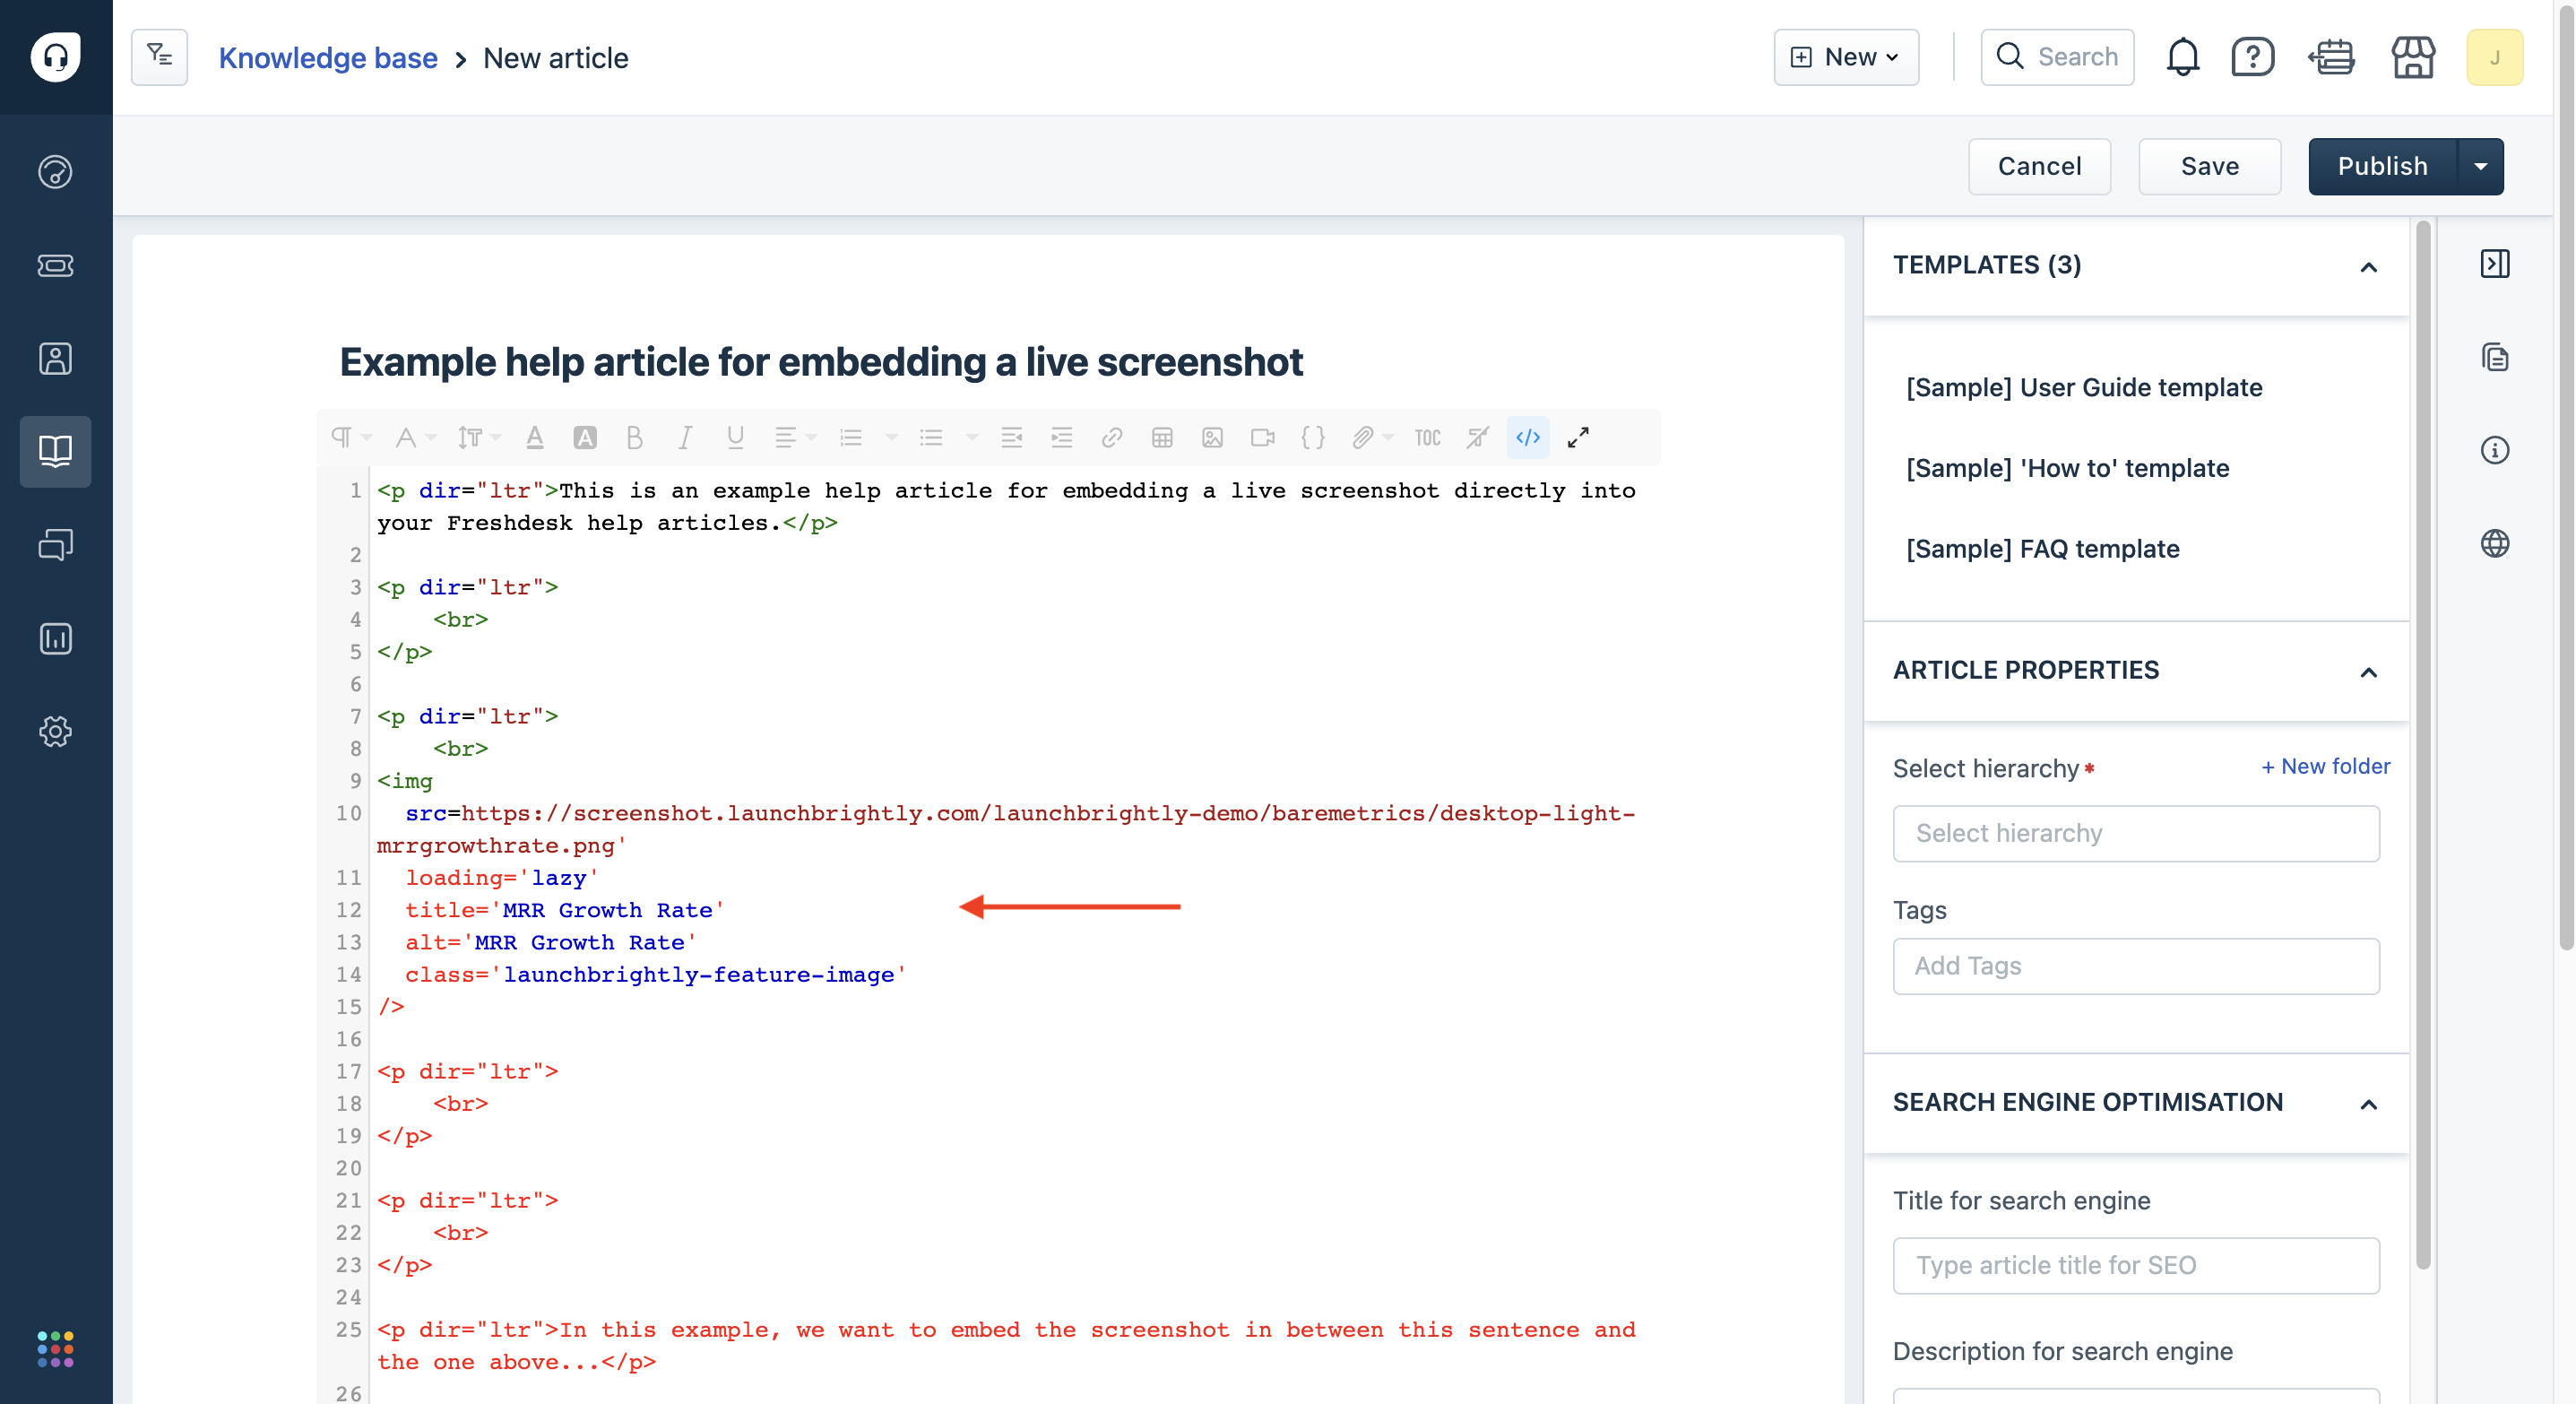The width and height of the screenshot is (2576, 1404).
Task: Apply the FAQ sample template
Action: tap(2042, 549)
